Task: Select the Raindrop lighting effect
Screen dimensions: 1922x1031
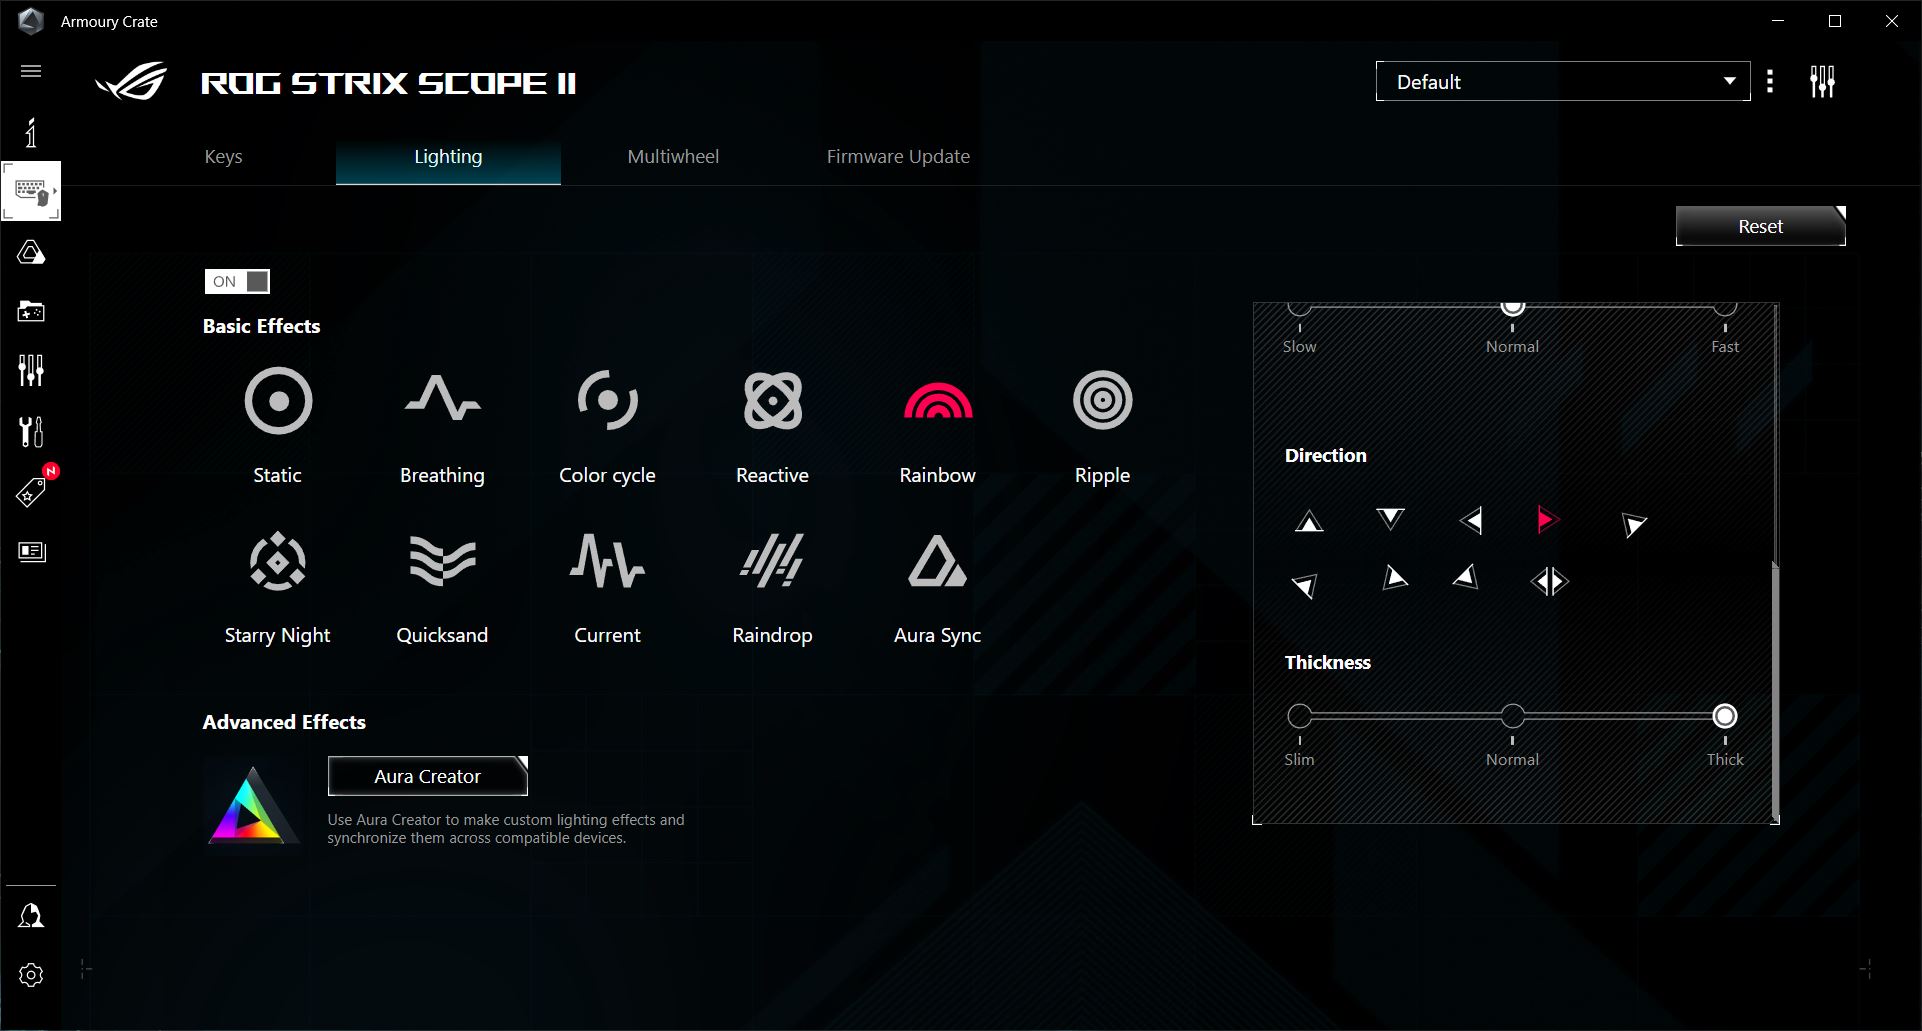Action: (773, 588)
